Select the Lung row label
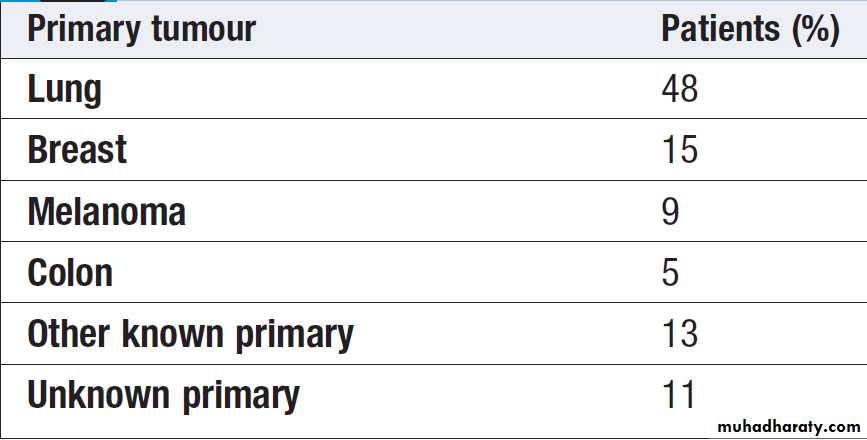Screen dimensions: 867x440 pos(65,90)
